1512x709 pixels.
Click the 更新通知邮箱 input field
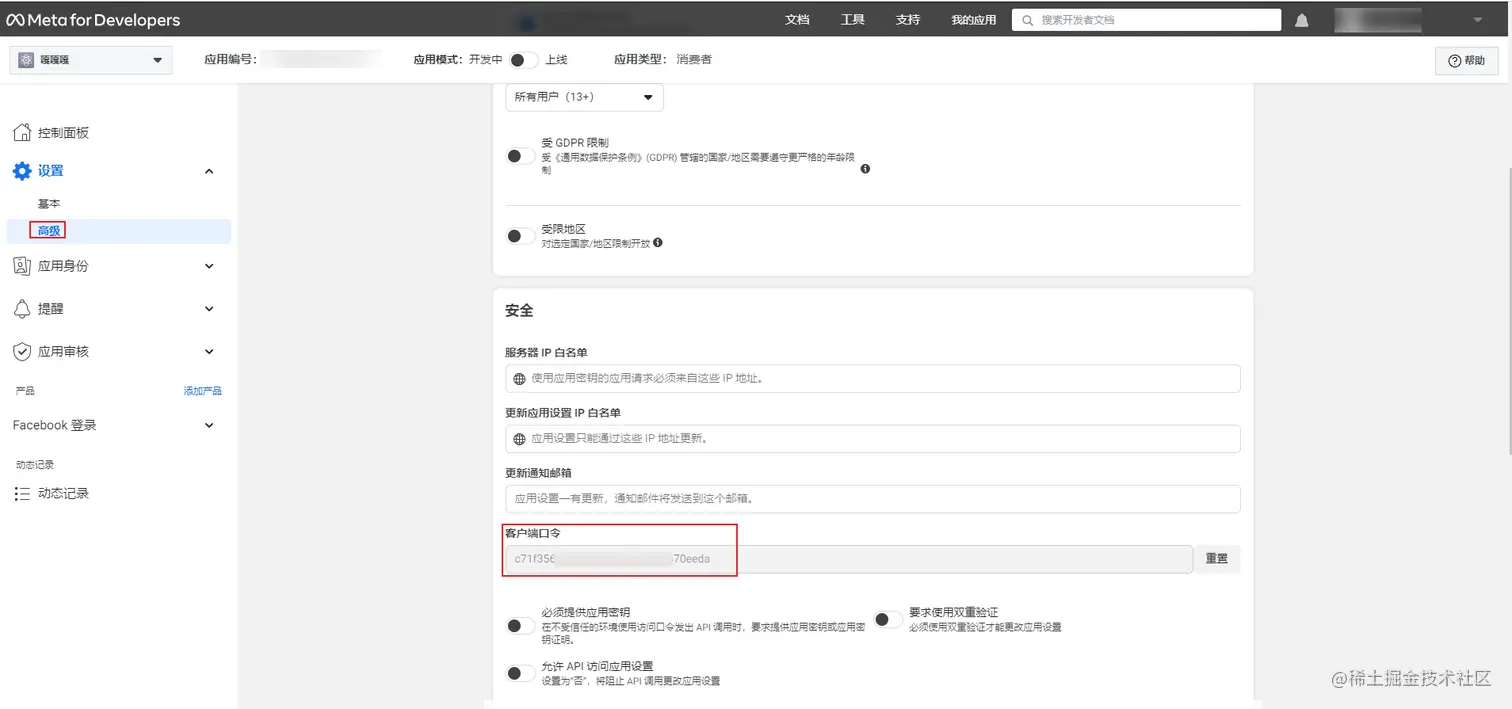pyautogui.click(x=873, y=499)
